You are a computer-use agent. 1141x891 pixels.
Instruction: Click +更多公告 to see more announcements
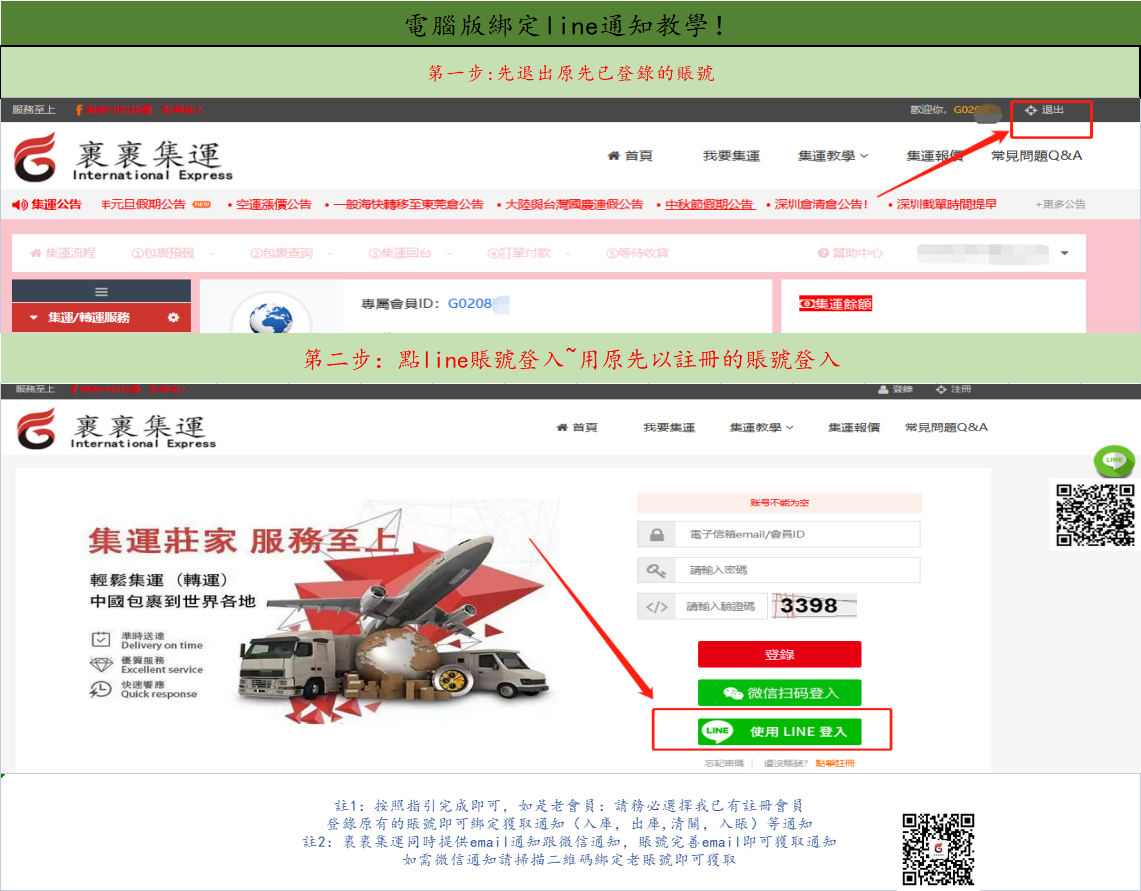1060,205
